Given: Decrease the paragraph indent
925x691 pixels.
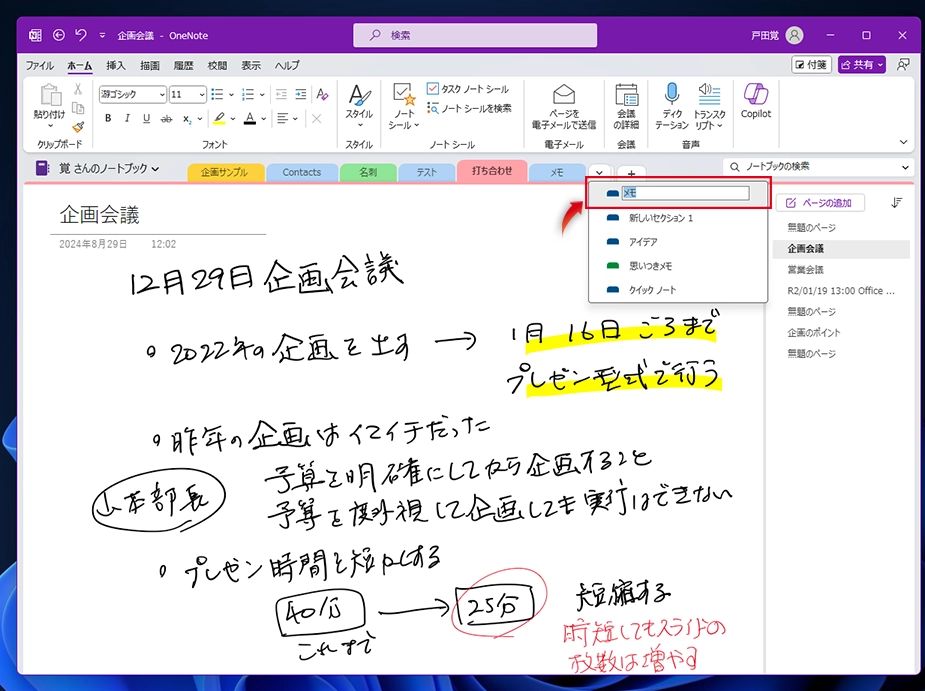Looking at the screenshot, I should 281,94.
